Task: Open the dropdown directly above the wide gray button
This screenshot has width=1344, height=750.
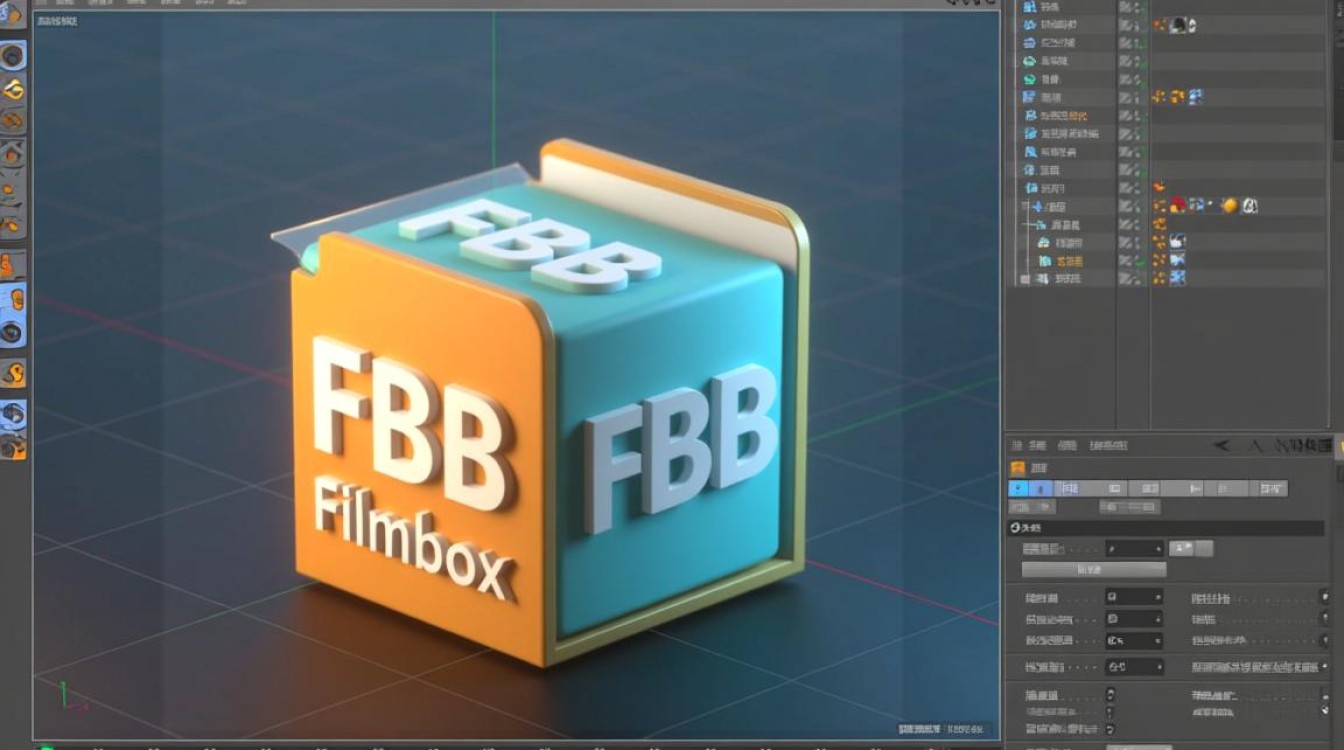Action: 1135,548
